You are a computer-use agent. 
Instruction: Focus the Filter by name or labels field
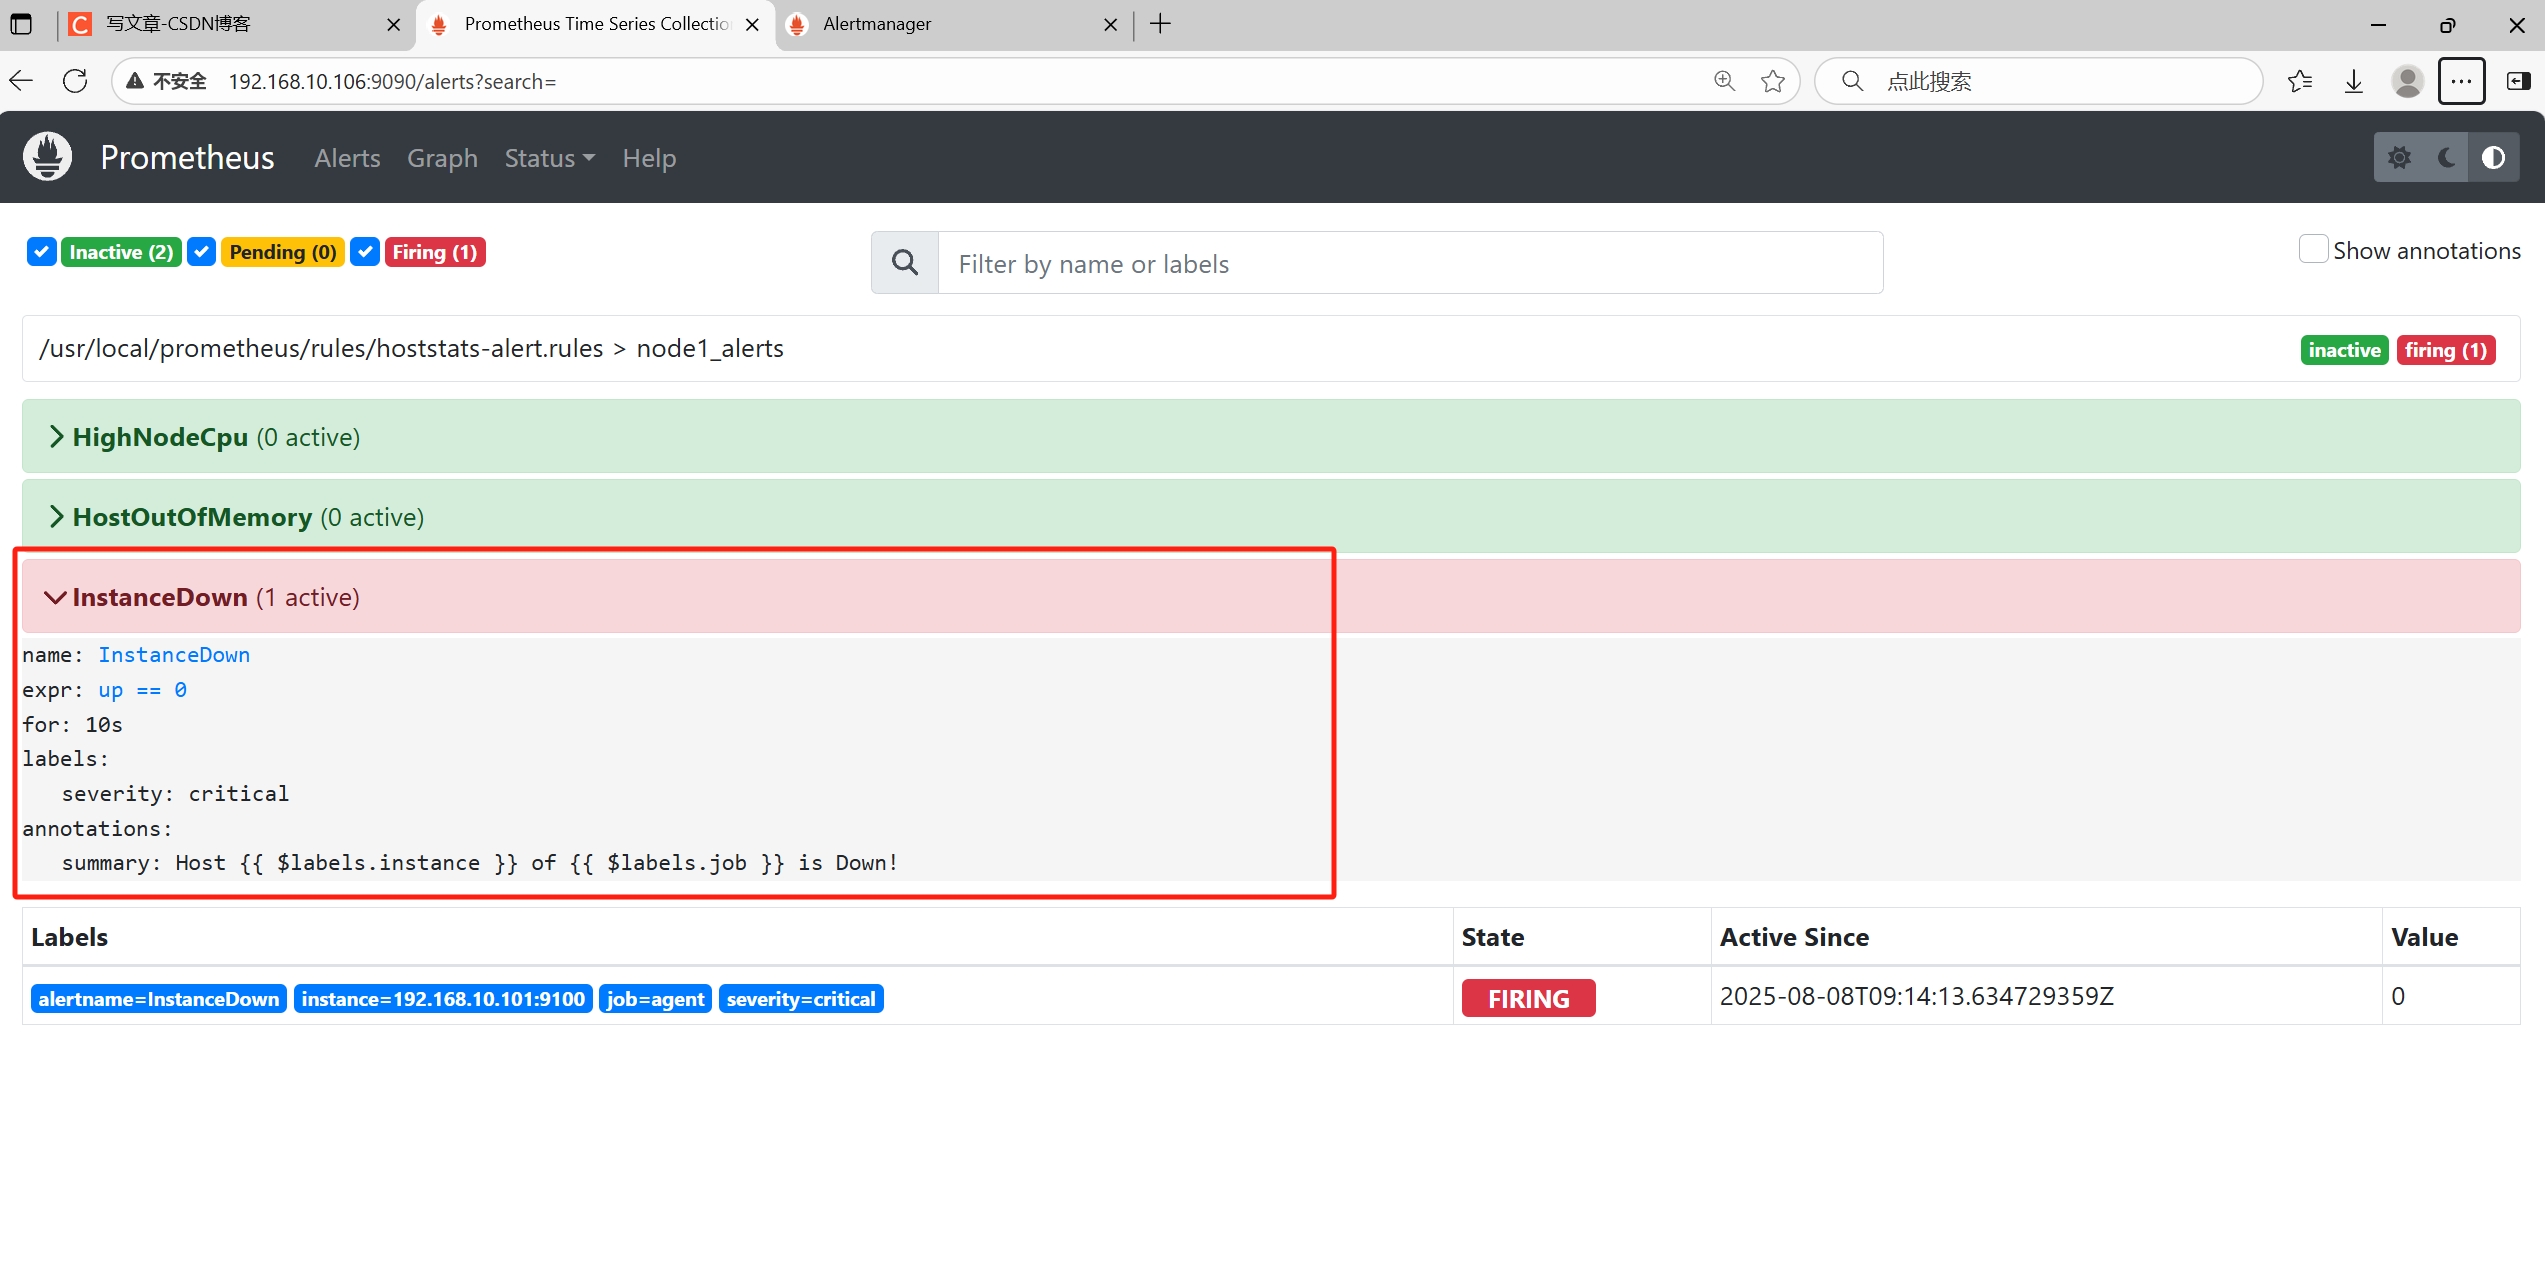pyautogui.click(x=1410, y=263)
